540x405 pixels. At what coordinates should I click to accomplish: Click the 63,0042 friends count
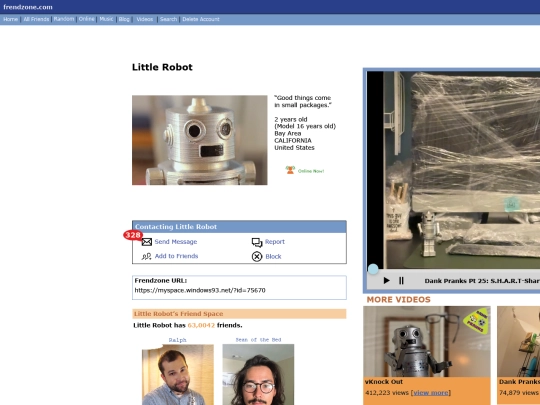click(x=201, y=325)
